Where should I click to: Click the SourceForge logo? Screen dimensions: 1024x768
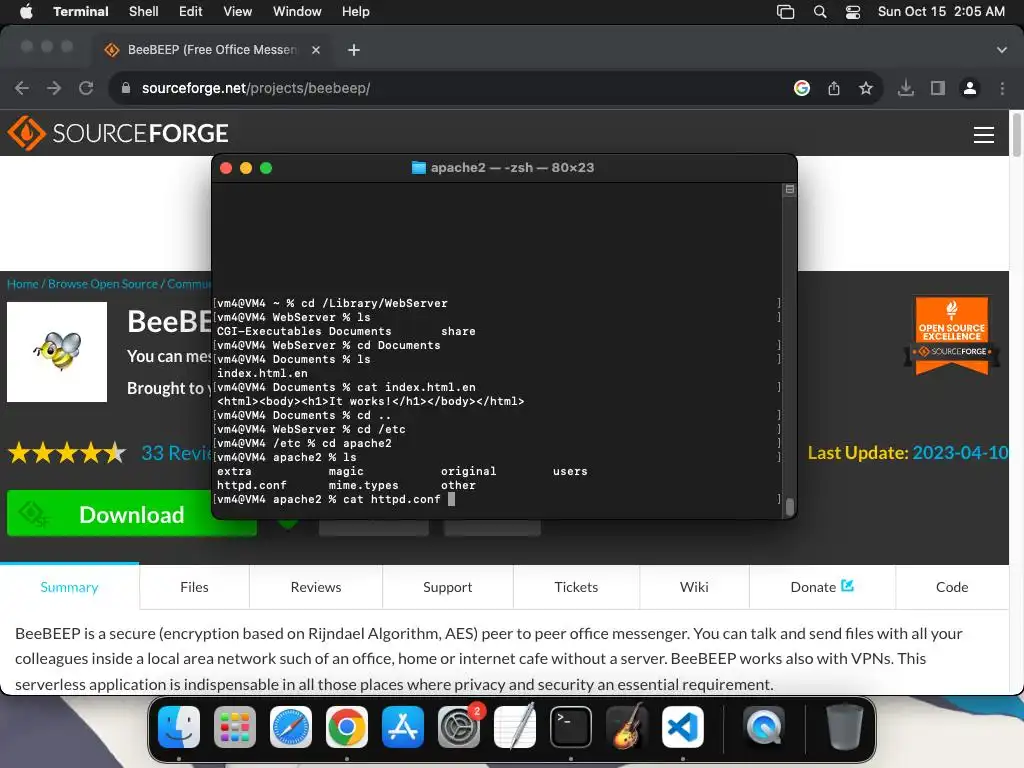tap(118, 133)
